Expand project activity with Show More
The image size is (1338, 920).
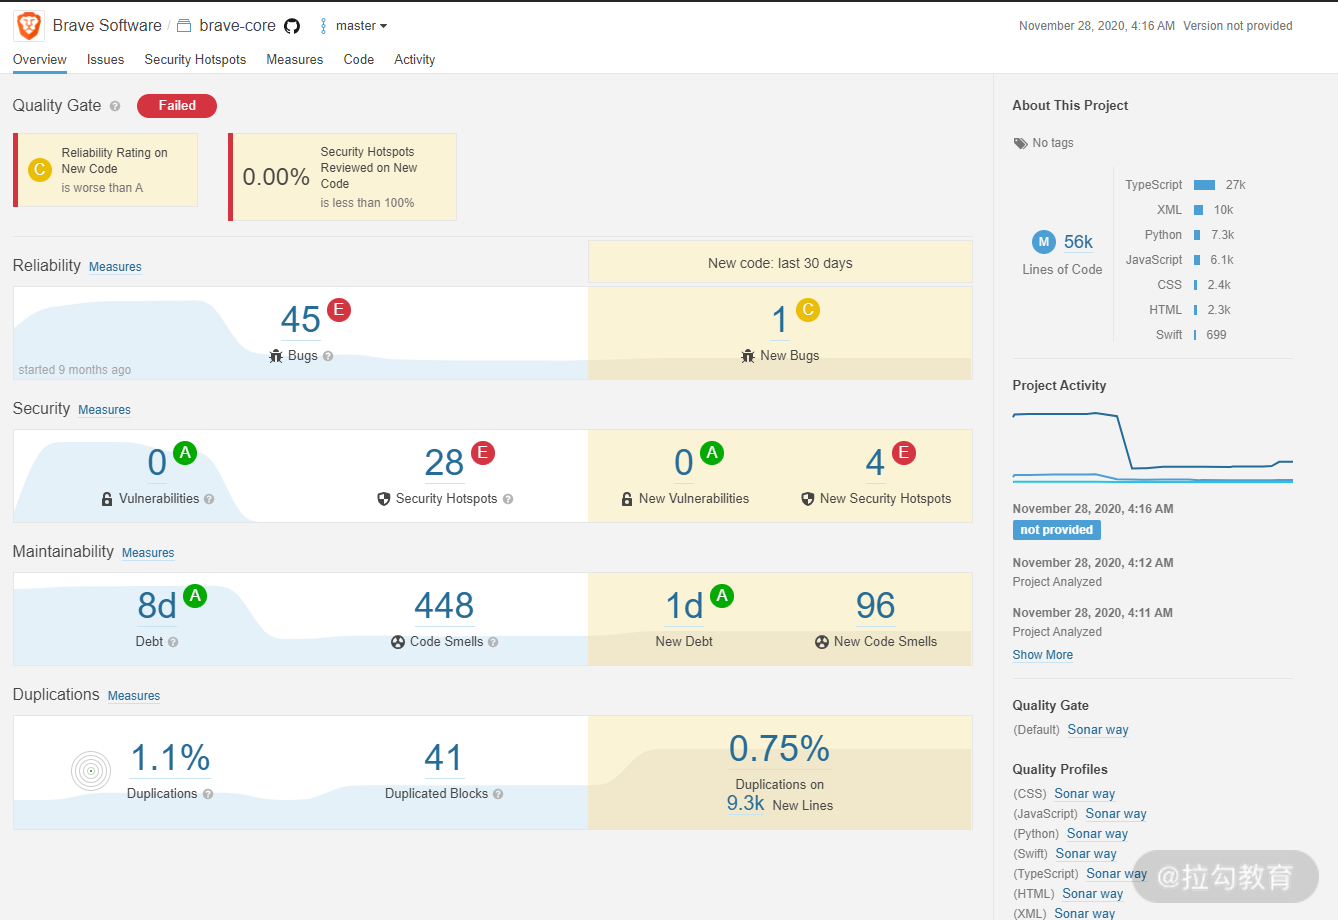1042,655
